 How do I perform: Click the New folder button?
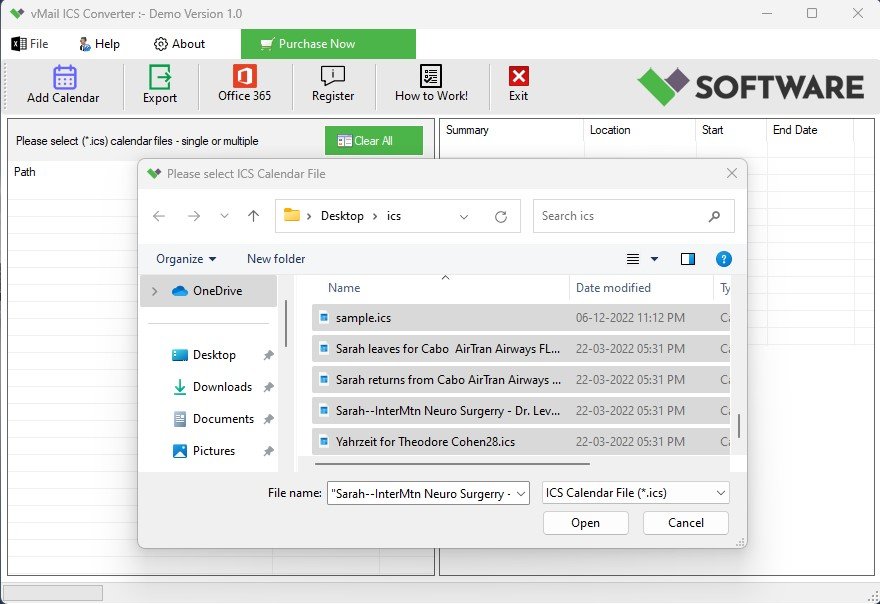(276, 259)
